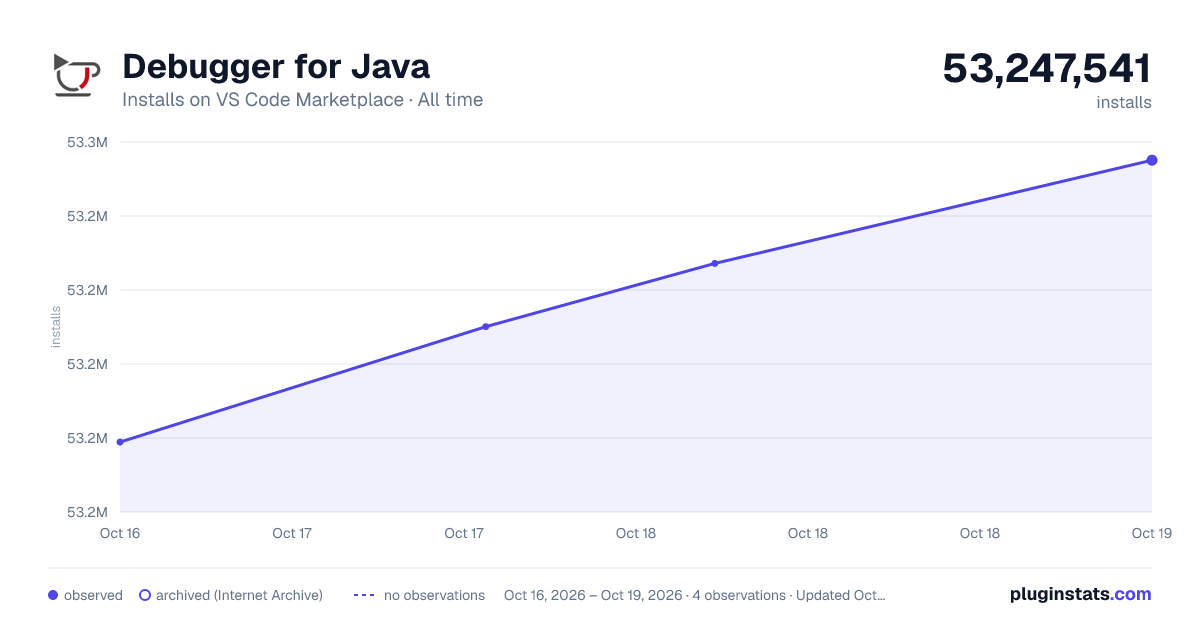Click the no observations legend label

[434, 595]
